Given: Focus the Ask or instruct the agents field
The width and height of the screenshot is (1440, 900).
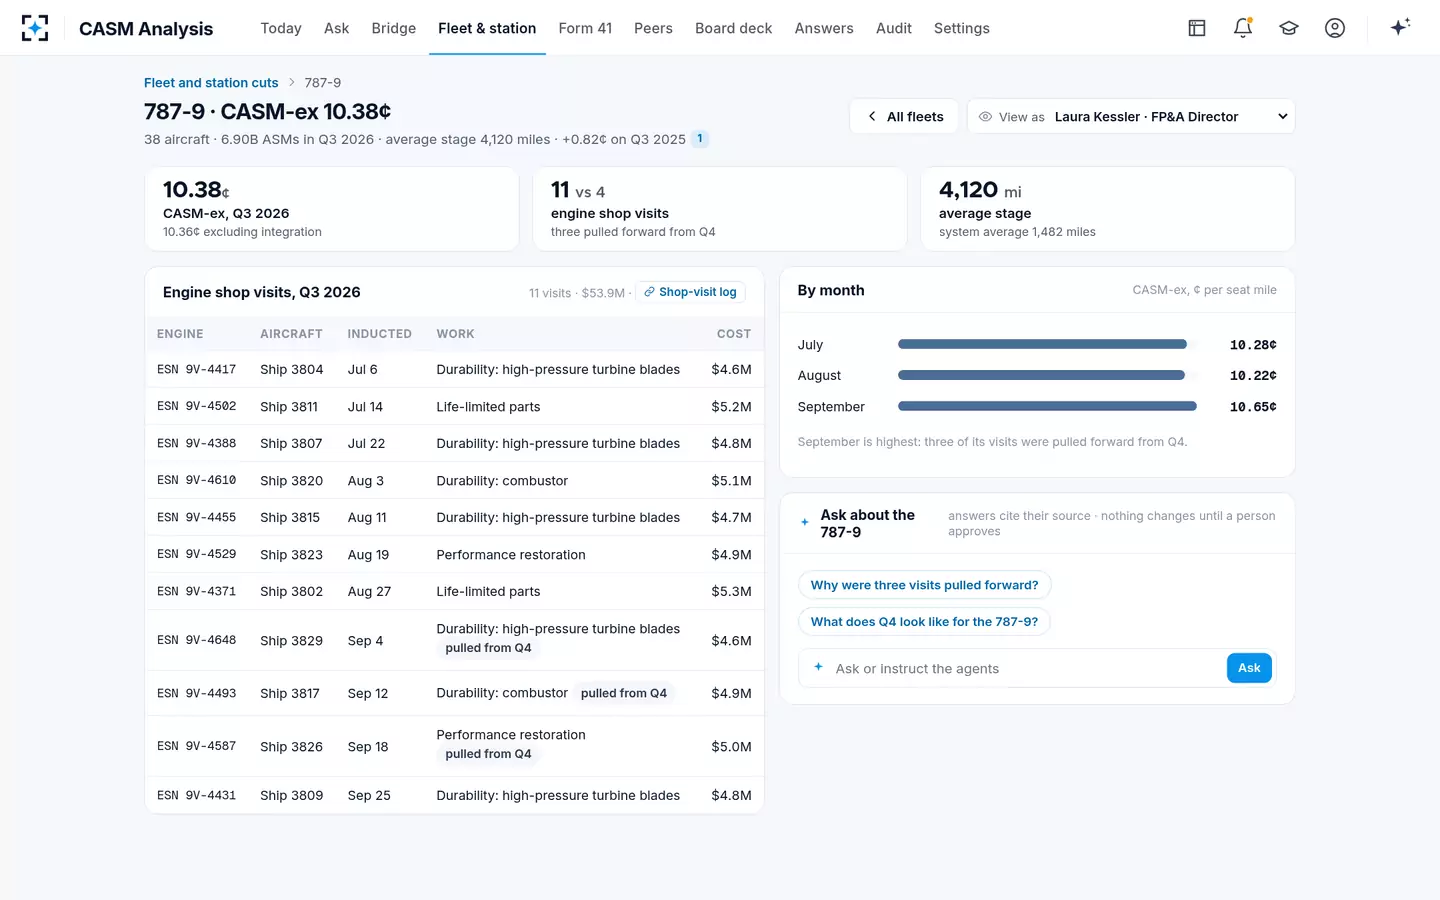Looking at the screenshot, I should click(x=1028, y=668).
